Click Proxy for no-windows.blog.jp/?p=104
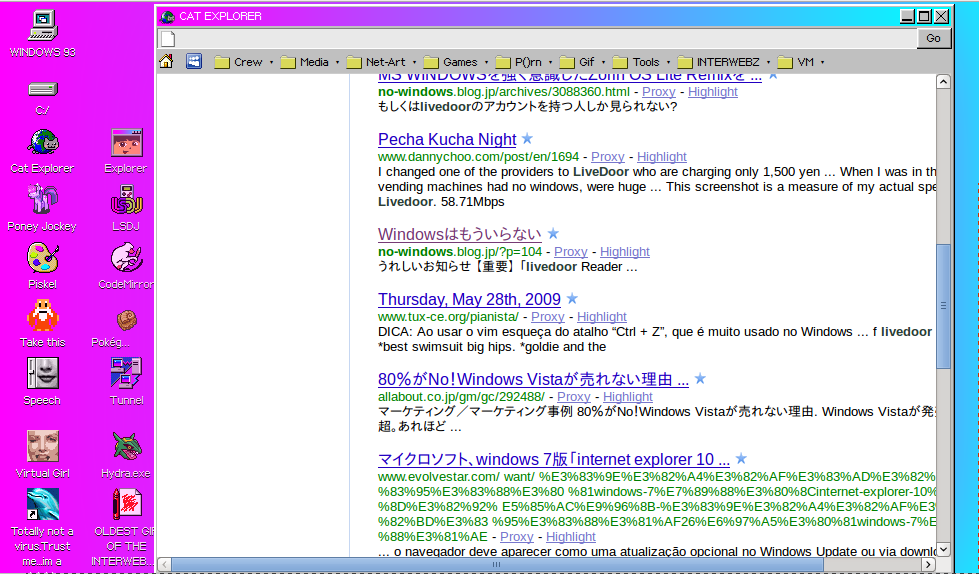This screenshot has height=574, width=979. tap(571, 251)
